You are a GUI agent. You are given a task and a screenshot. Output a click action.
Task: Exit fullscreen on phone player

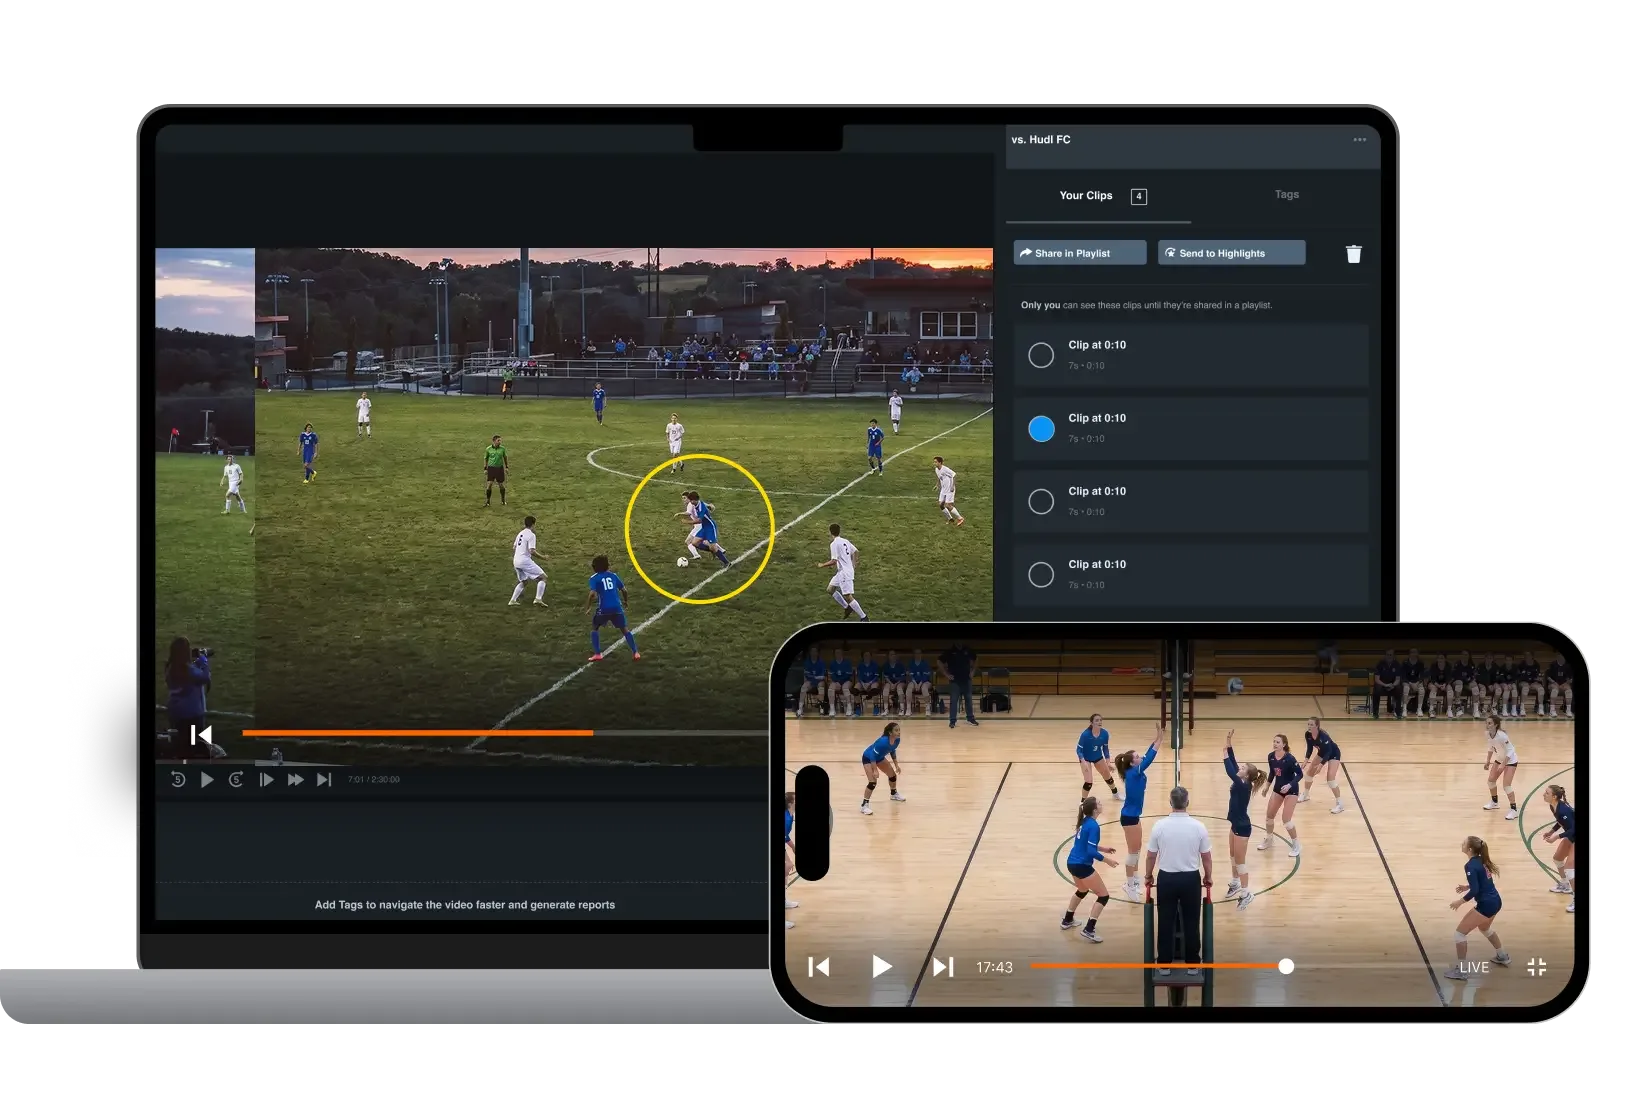tap(1537, 967)
